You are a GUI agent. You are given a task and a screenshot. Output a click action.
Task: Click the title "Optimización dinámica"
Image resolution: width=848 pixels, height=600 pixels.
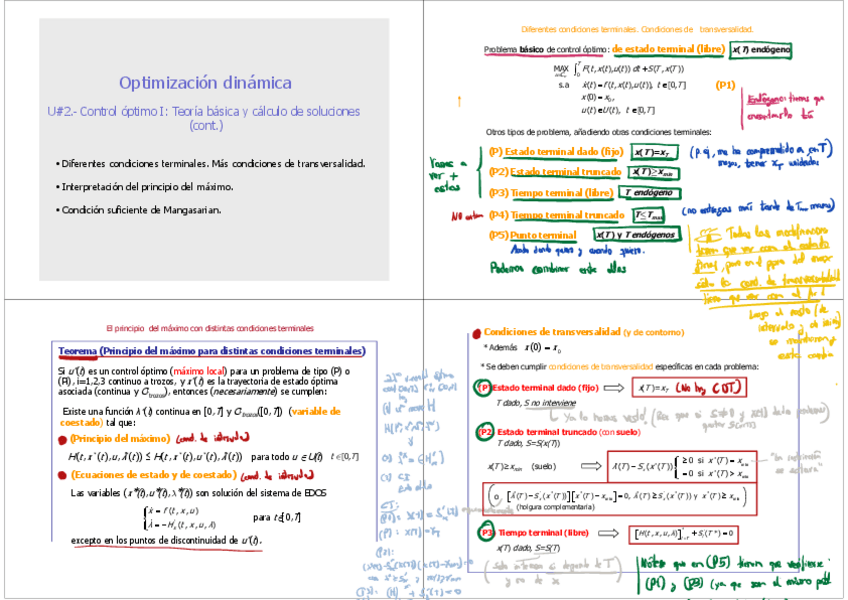(x=206, y=83)
